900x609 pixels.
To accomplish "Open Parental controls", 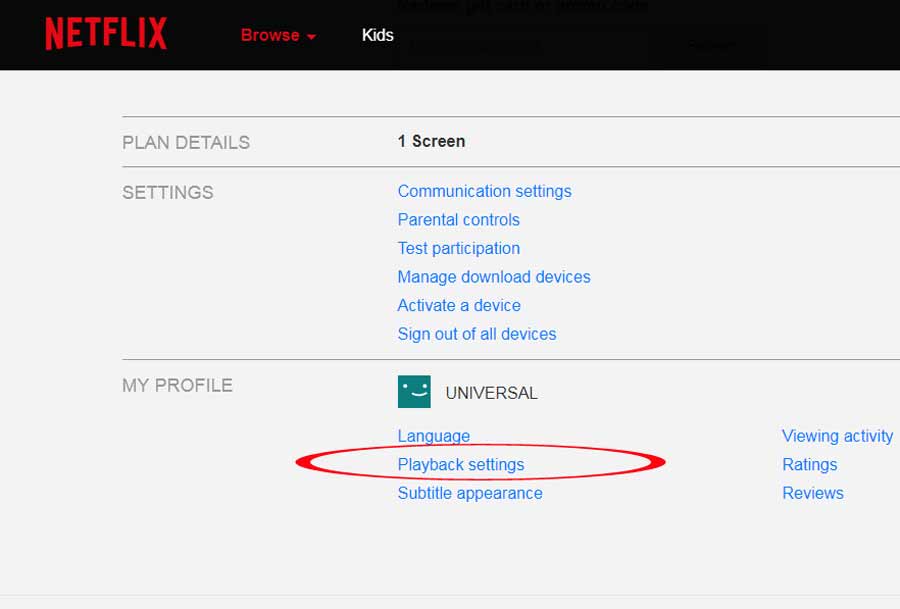I will tap(459, 220).
